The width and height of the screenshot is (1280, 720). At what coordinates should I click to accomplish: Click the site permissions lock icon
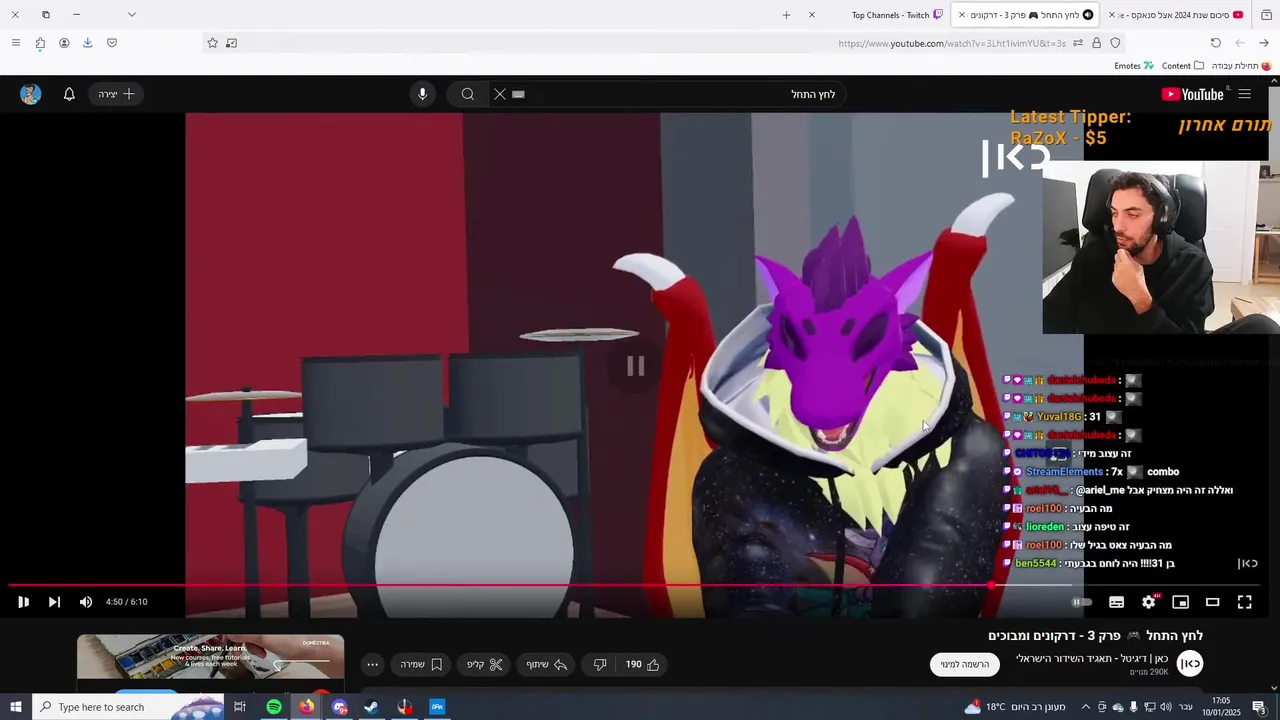pos(1096,43)
